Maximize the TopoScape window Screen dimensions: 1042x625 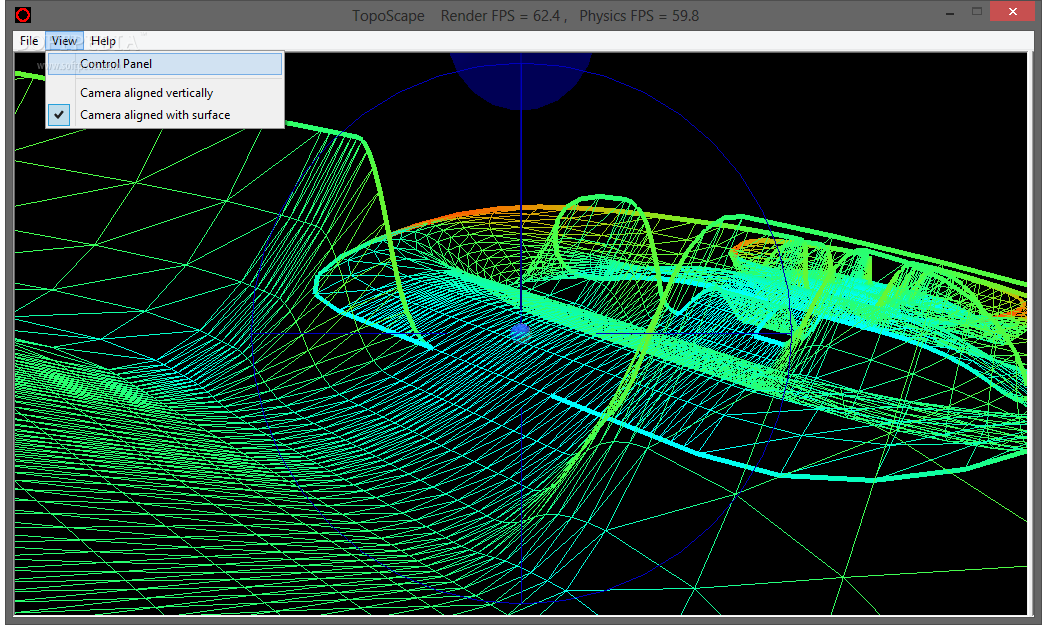(977, 12)
